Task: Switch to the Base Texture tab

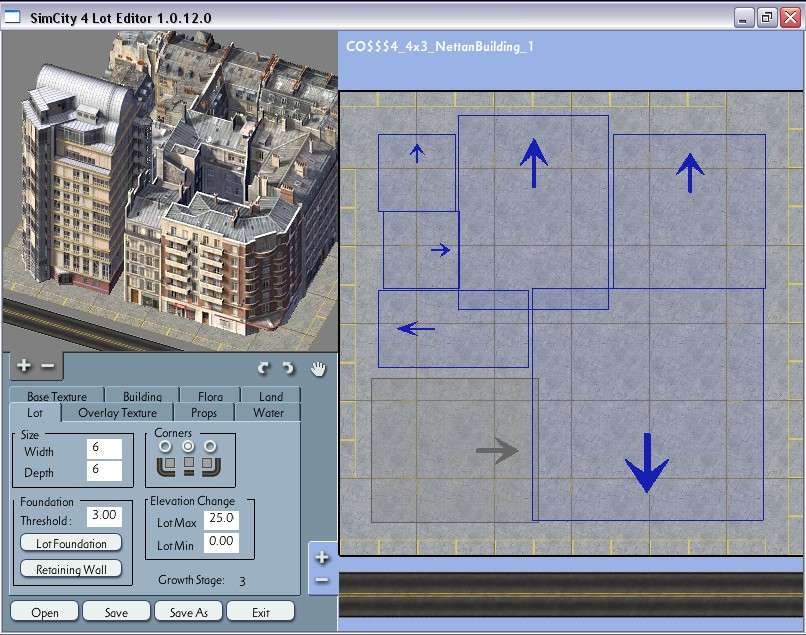Action: click(x=57, y=396)
